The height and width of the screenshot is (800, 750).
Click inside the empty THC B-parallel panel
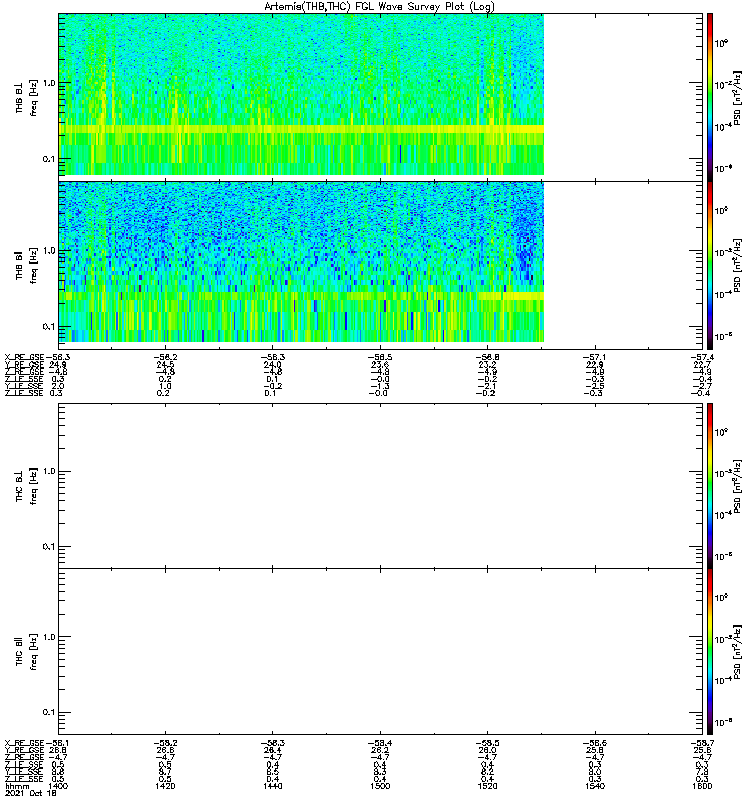380,652
